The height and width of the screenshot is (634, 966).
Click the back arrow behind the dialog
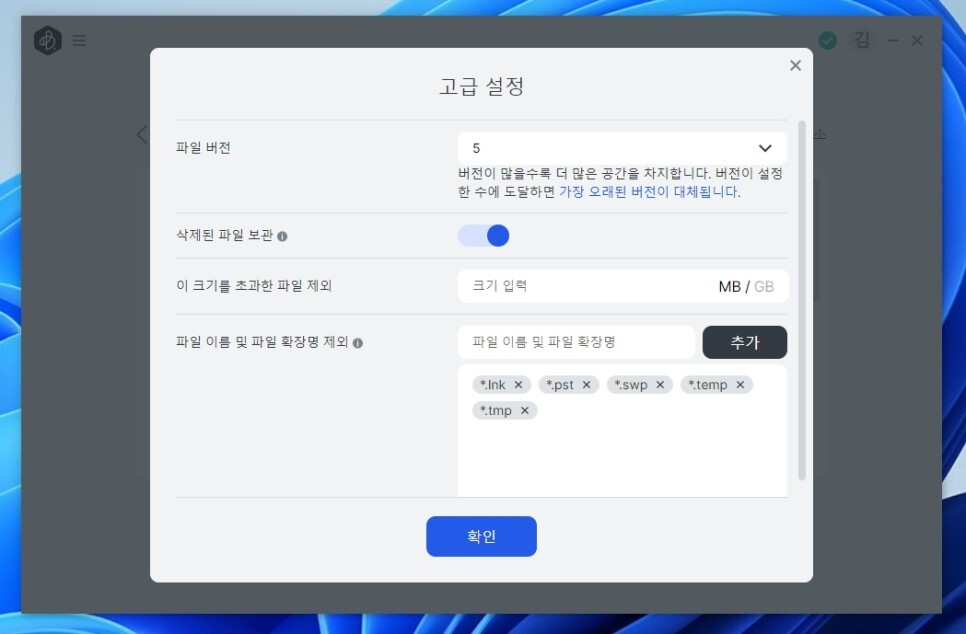point(142,134)
